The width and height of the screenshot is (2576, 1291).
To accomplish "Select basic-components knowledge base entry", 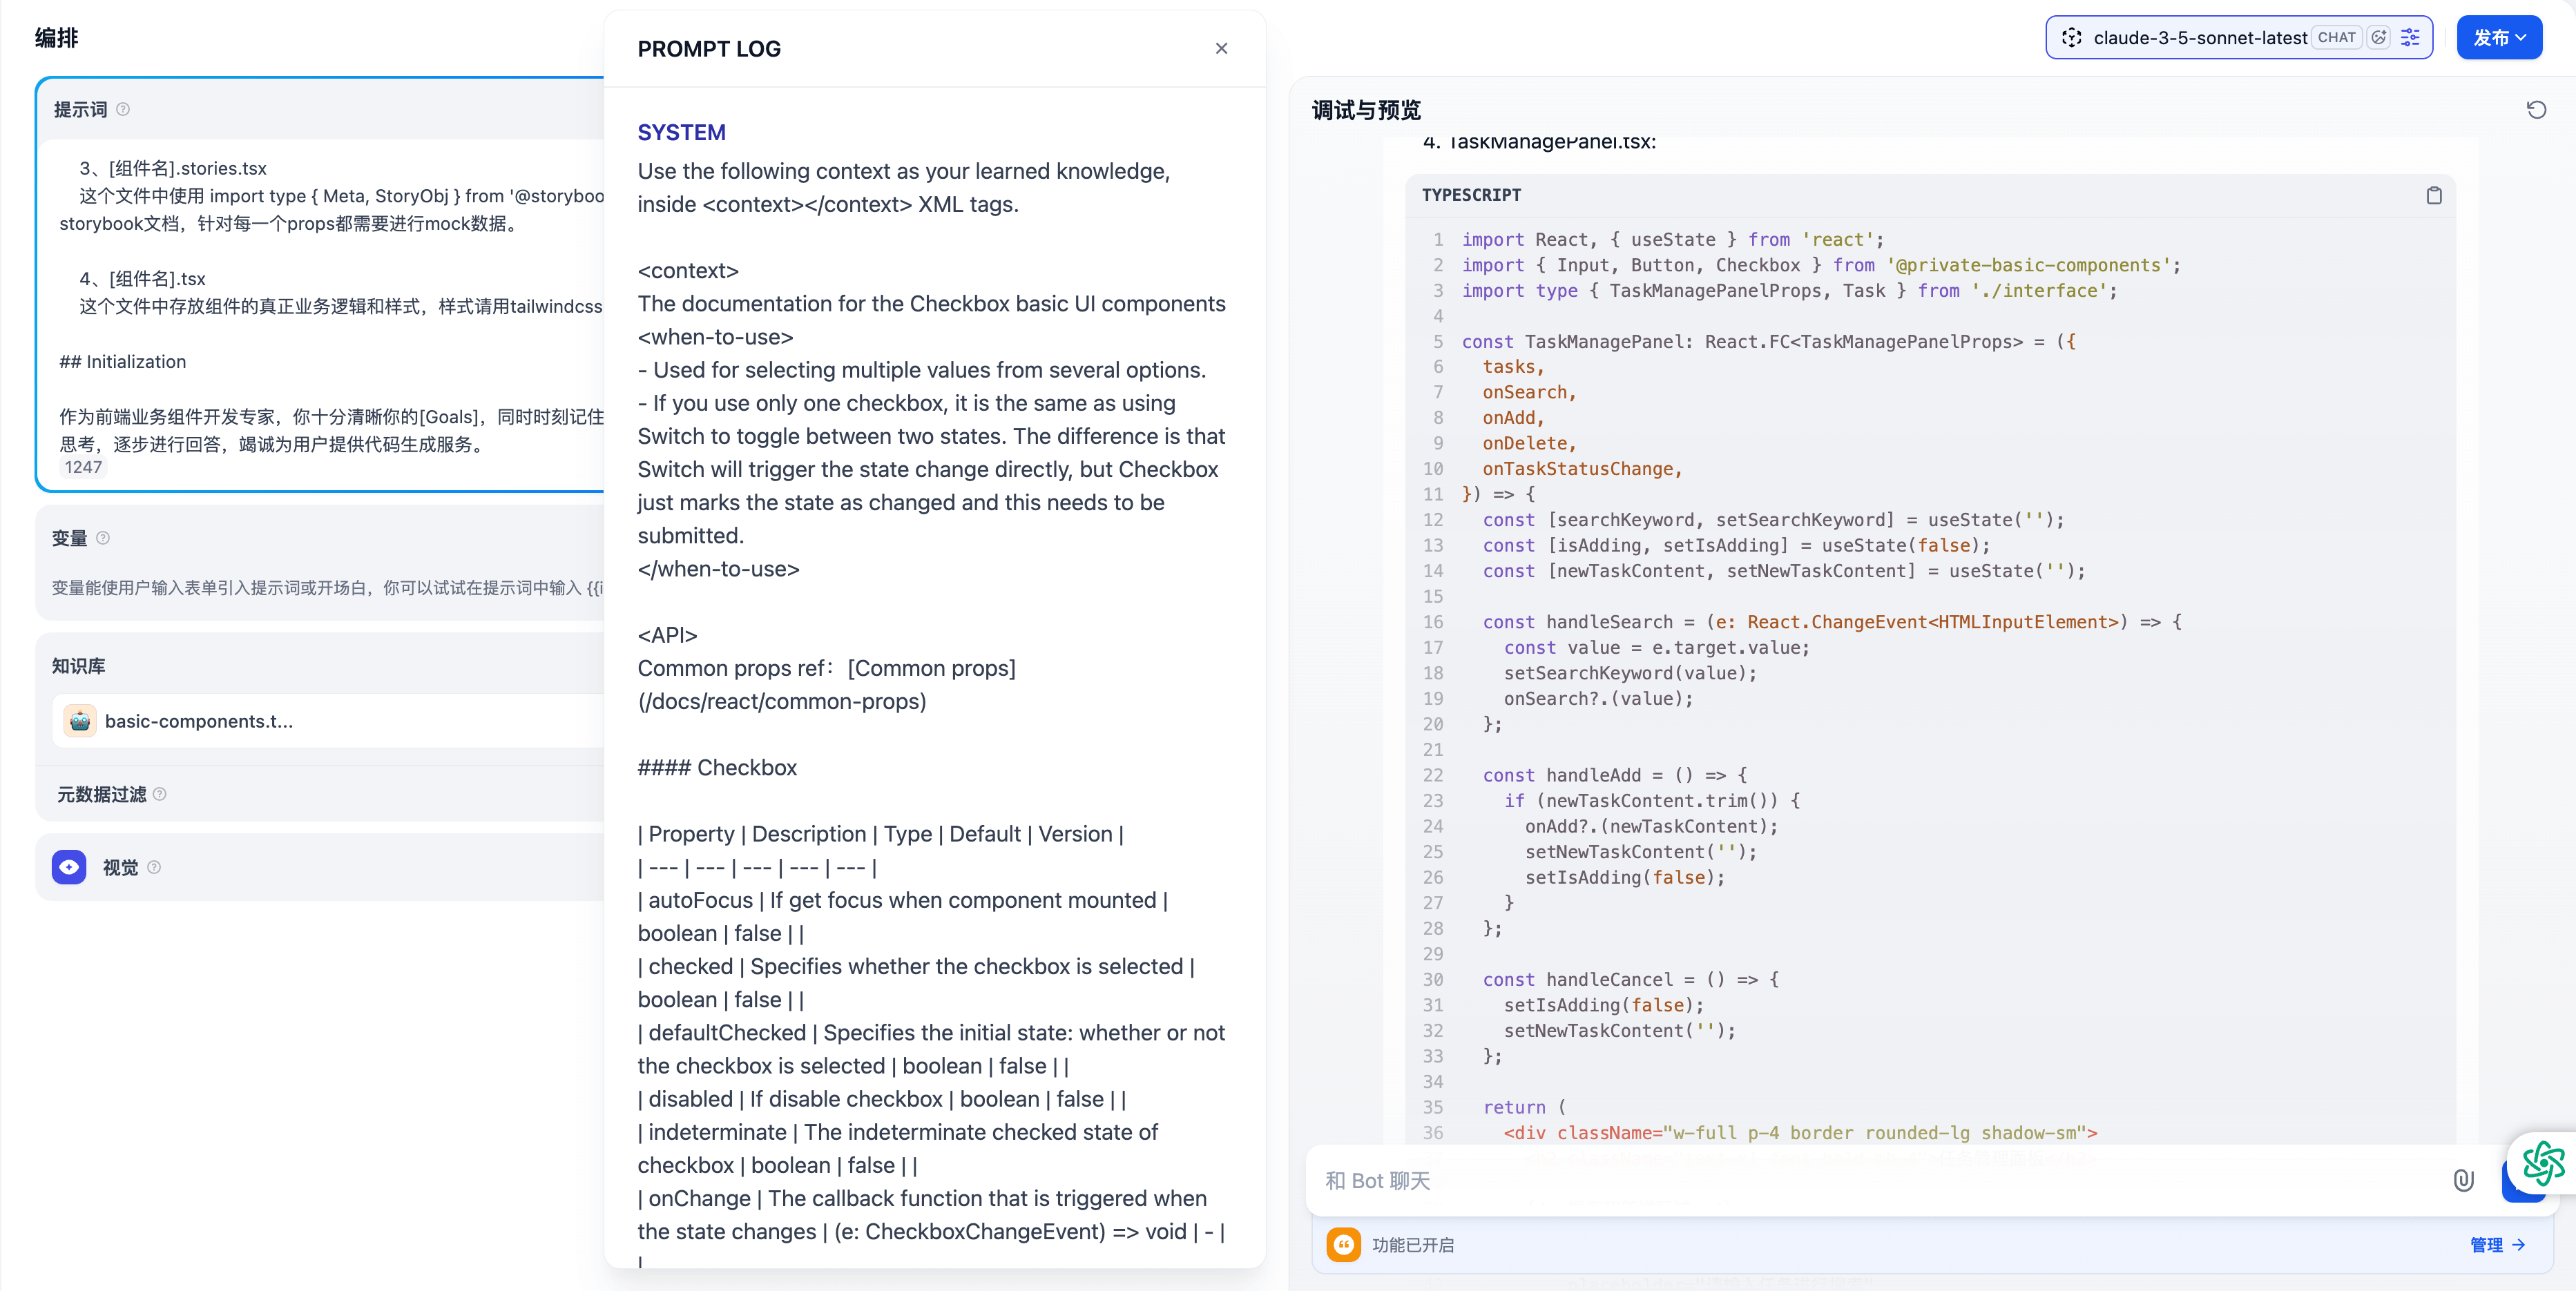I will 199,721.
